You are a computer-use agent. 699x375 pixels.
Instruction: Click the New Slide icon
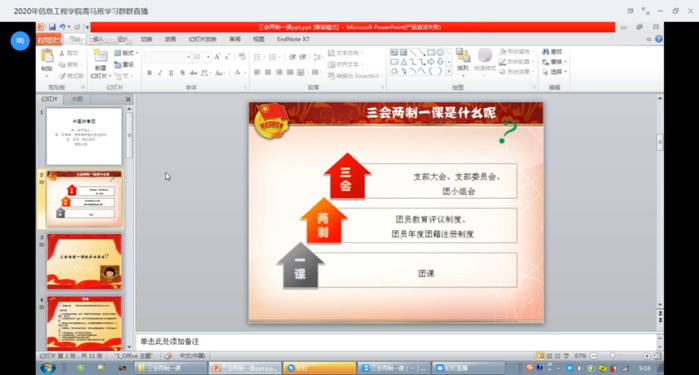tap(100, 57)
